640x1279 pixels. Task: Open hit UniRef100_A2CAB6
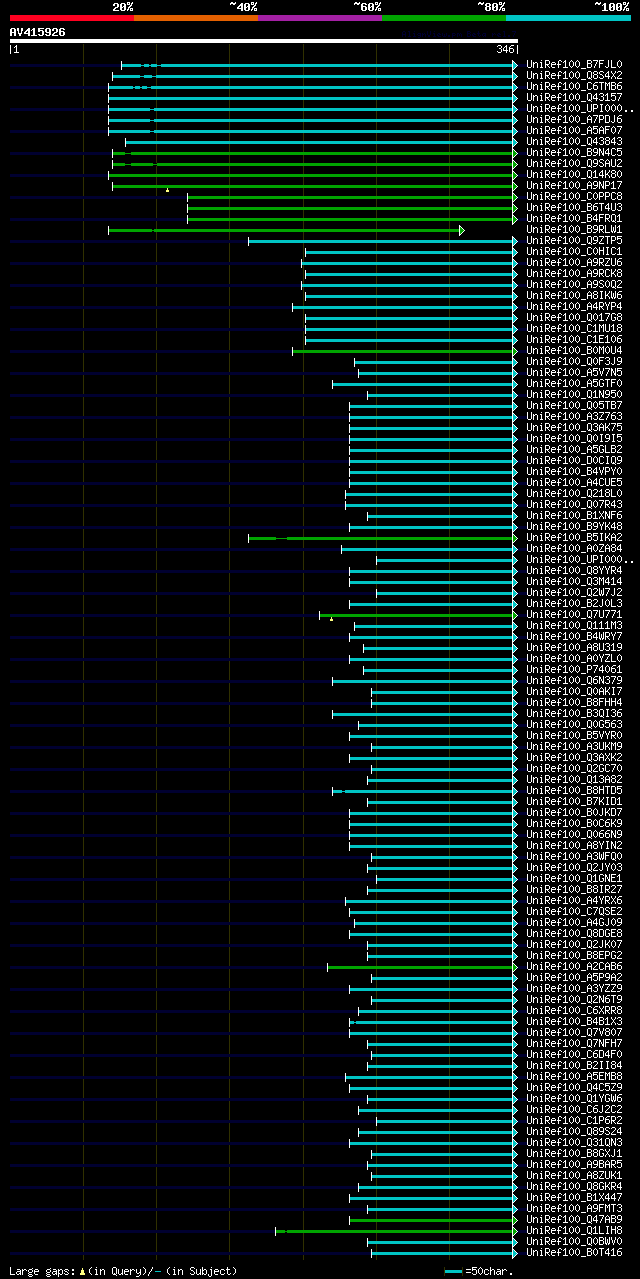574,966
